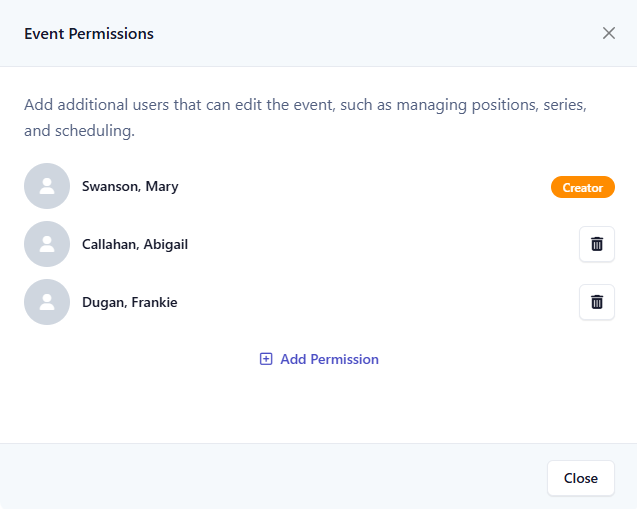Select the Dugan, Frankie name label
The image size is (637, 509).
click(x=130, y=302)
